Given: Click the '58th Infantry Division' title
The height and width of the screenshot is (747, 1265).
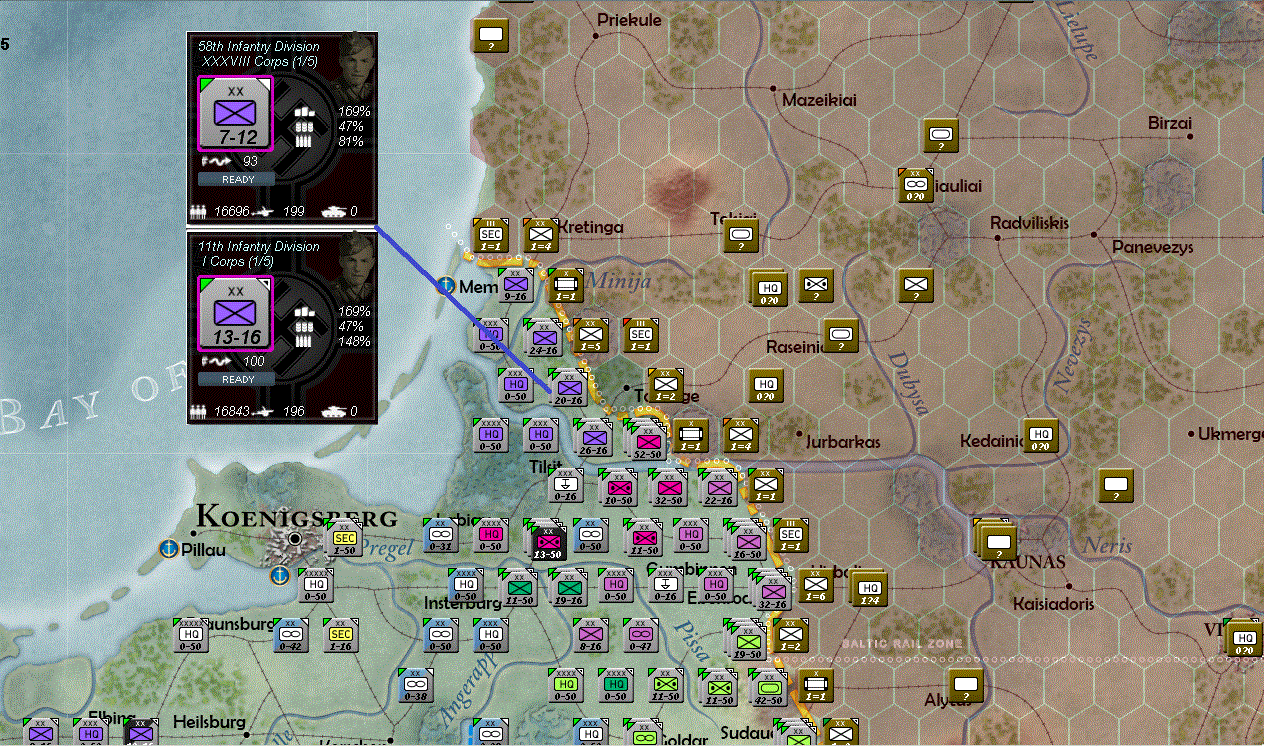Looking at the screenshot, I should point(258,46).
